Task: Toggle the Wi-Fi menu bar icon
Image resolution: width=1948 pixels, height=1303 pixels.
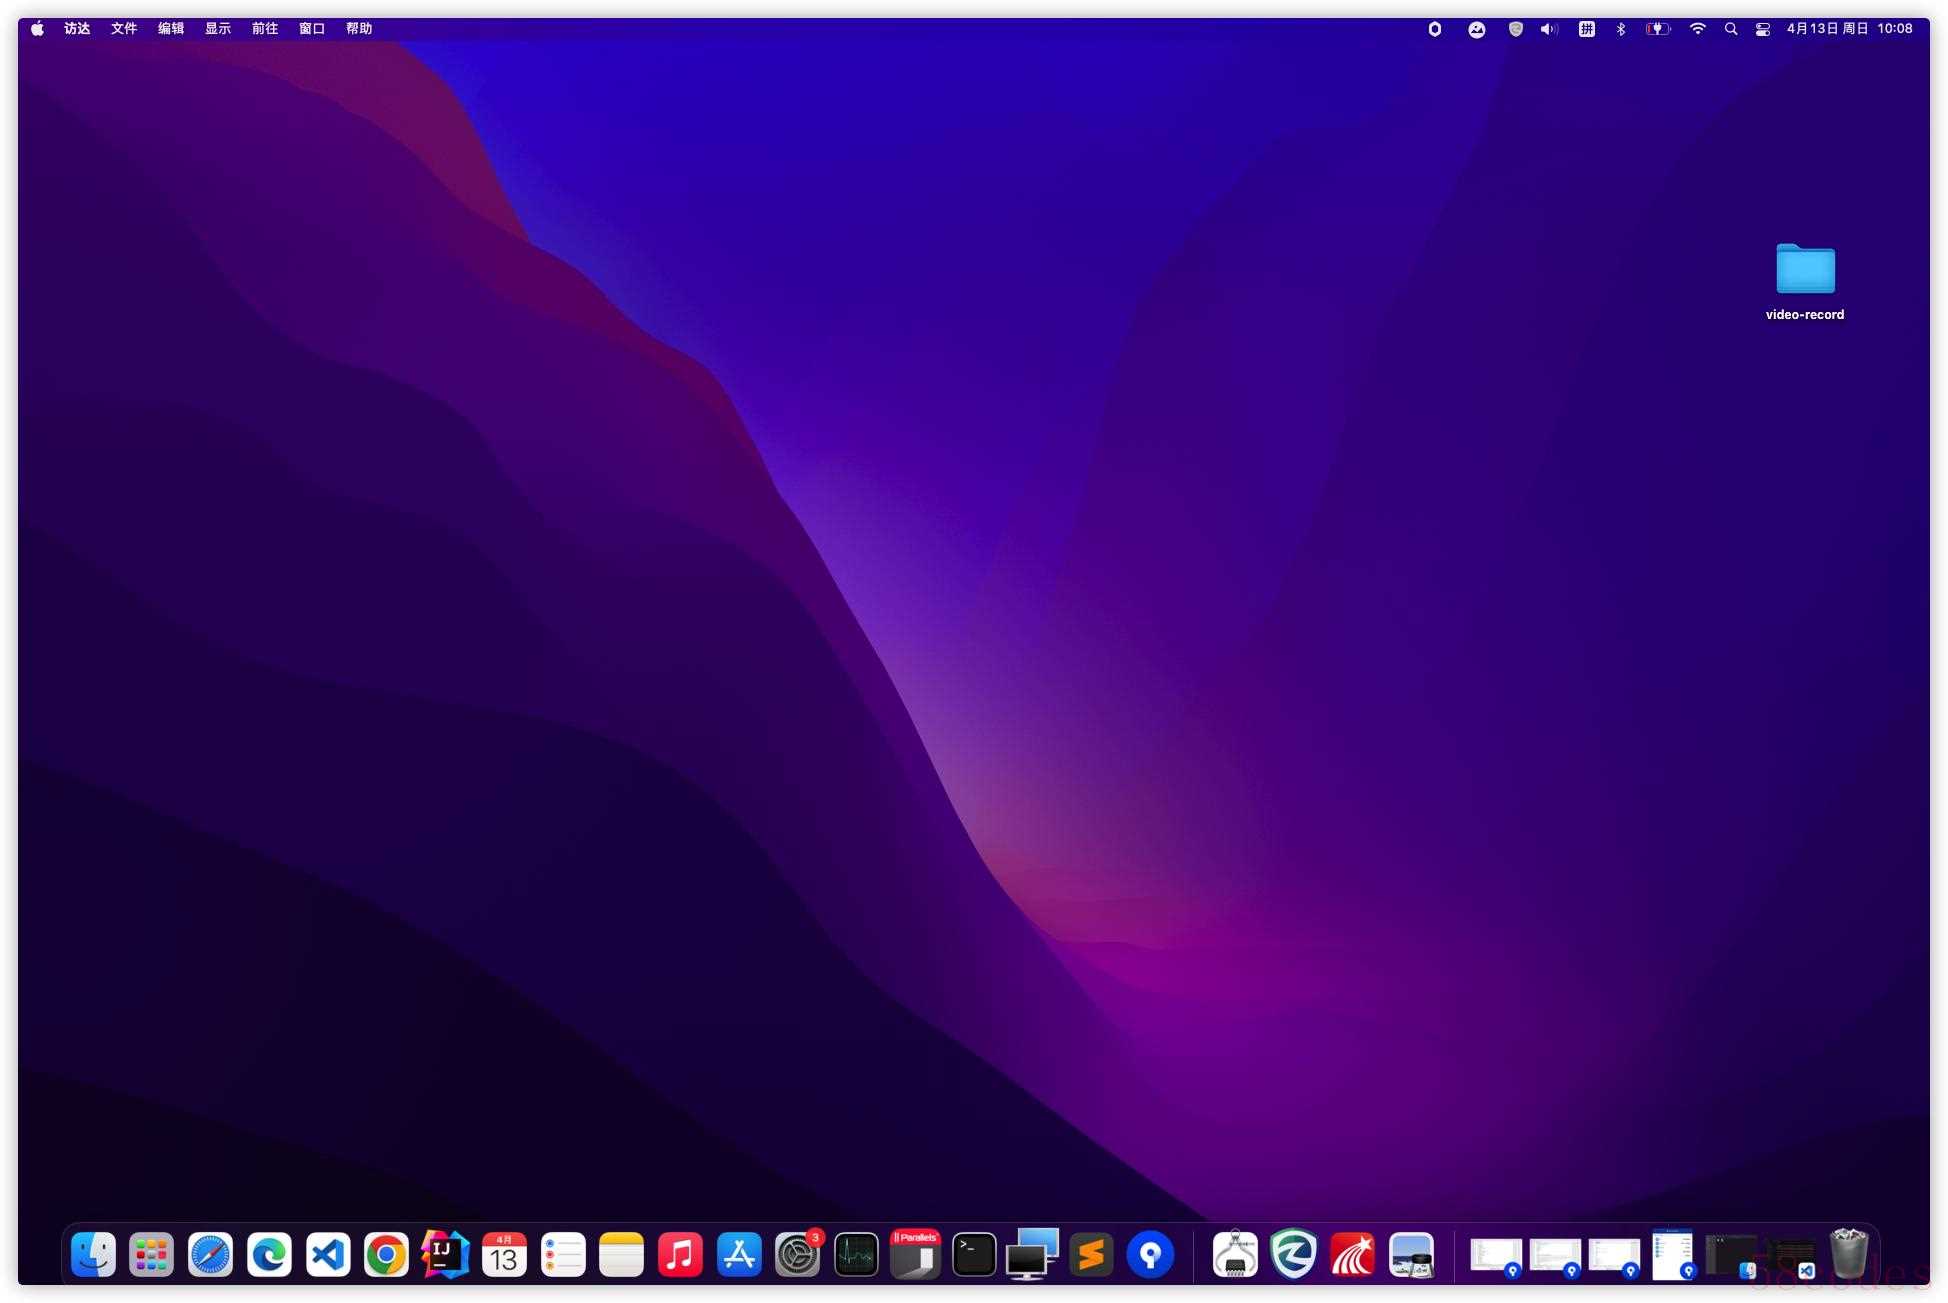Action: point(1697,29)
